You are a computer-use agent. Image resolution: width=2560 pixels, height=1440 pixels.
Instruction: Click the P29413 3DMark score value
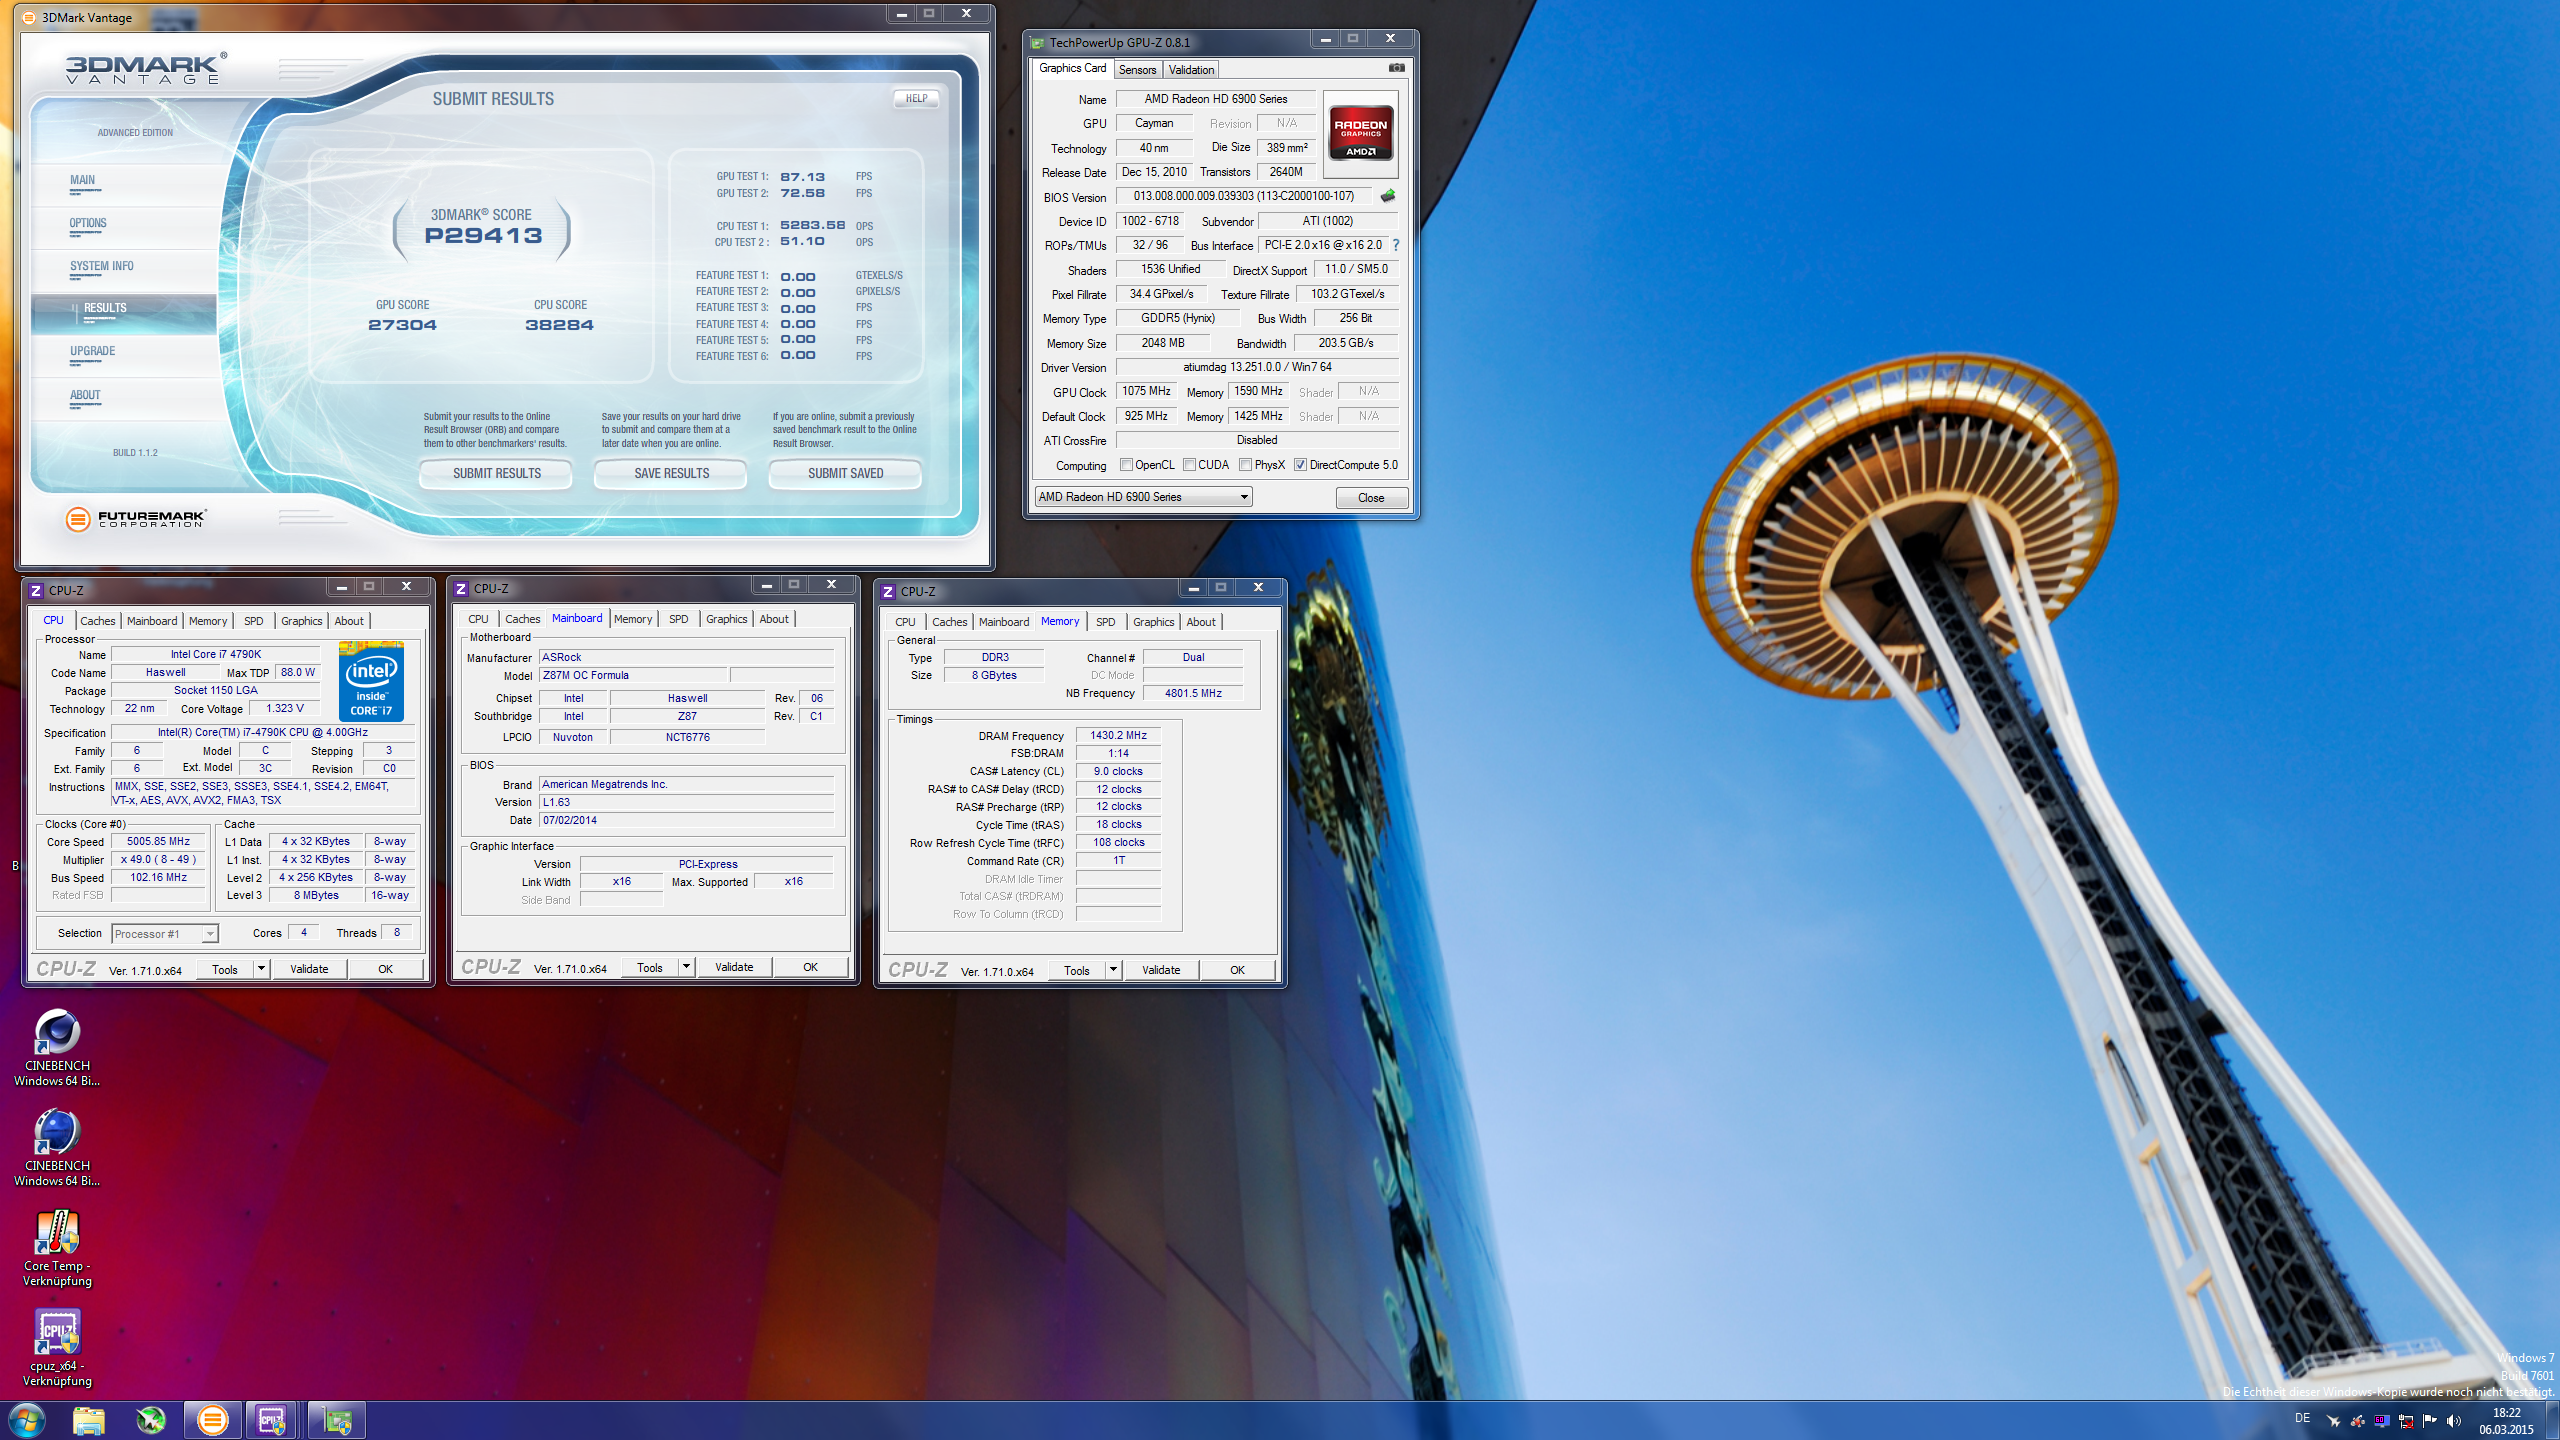click(x=483, y=235)
